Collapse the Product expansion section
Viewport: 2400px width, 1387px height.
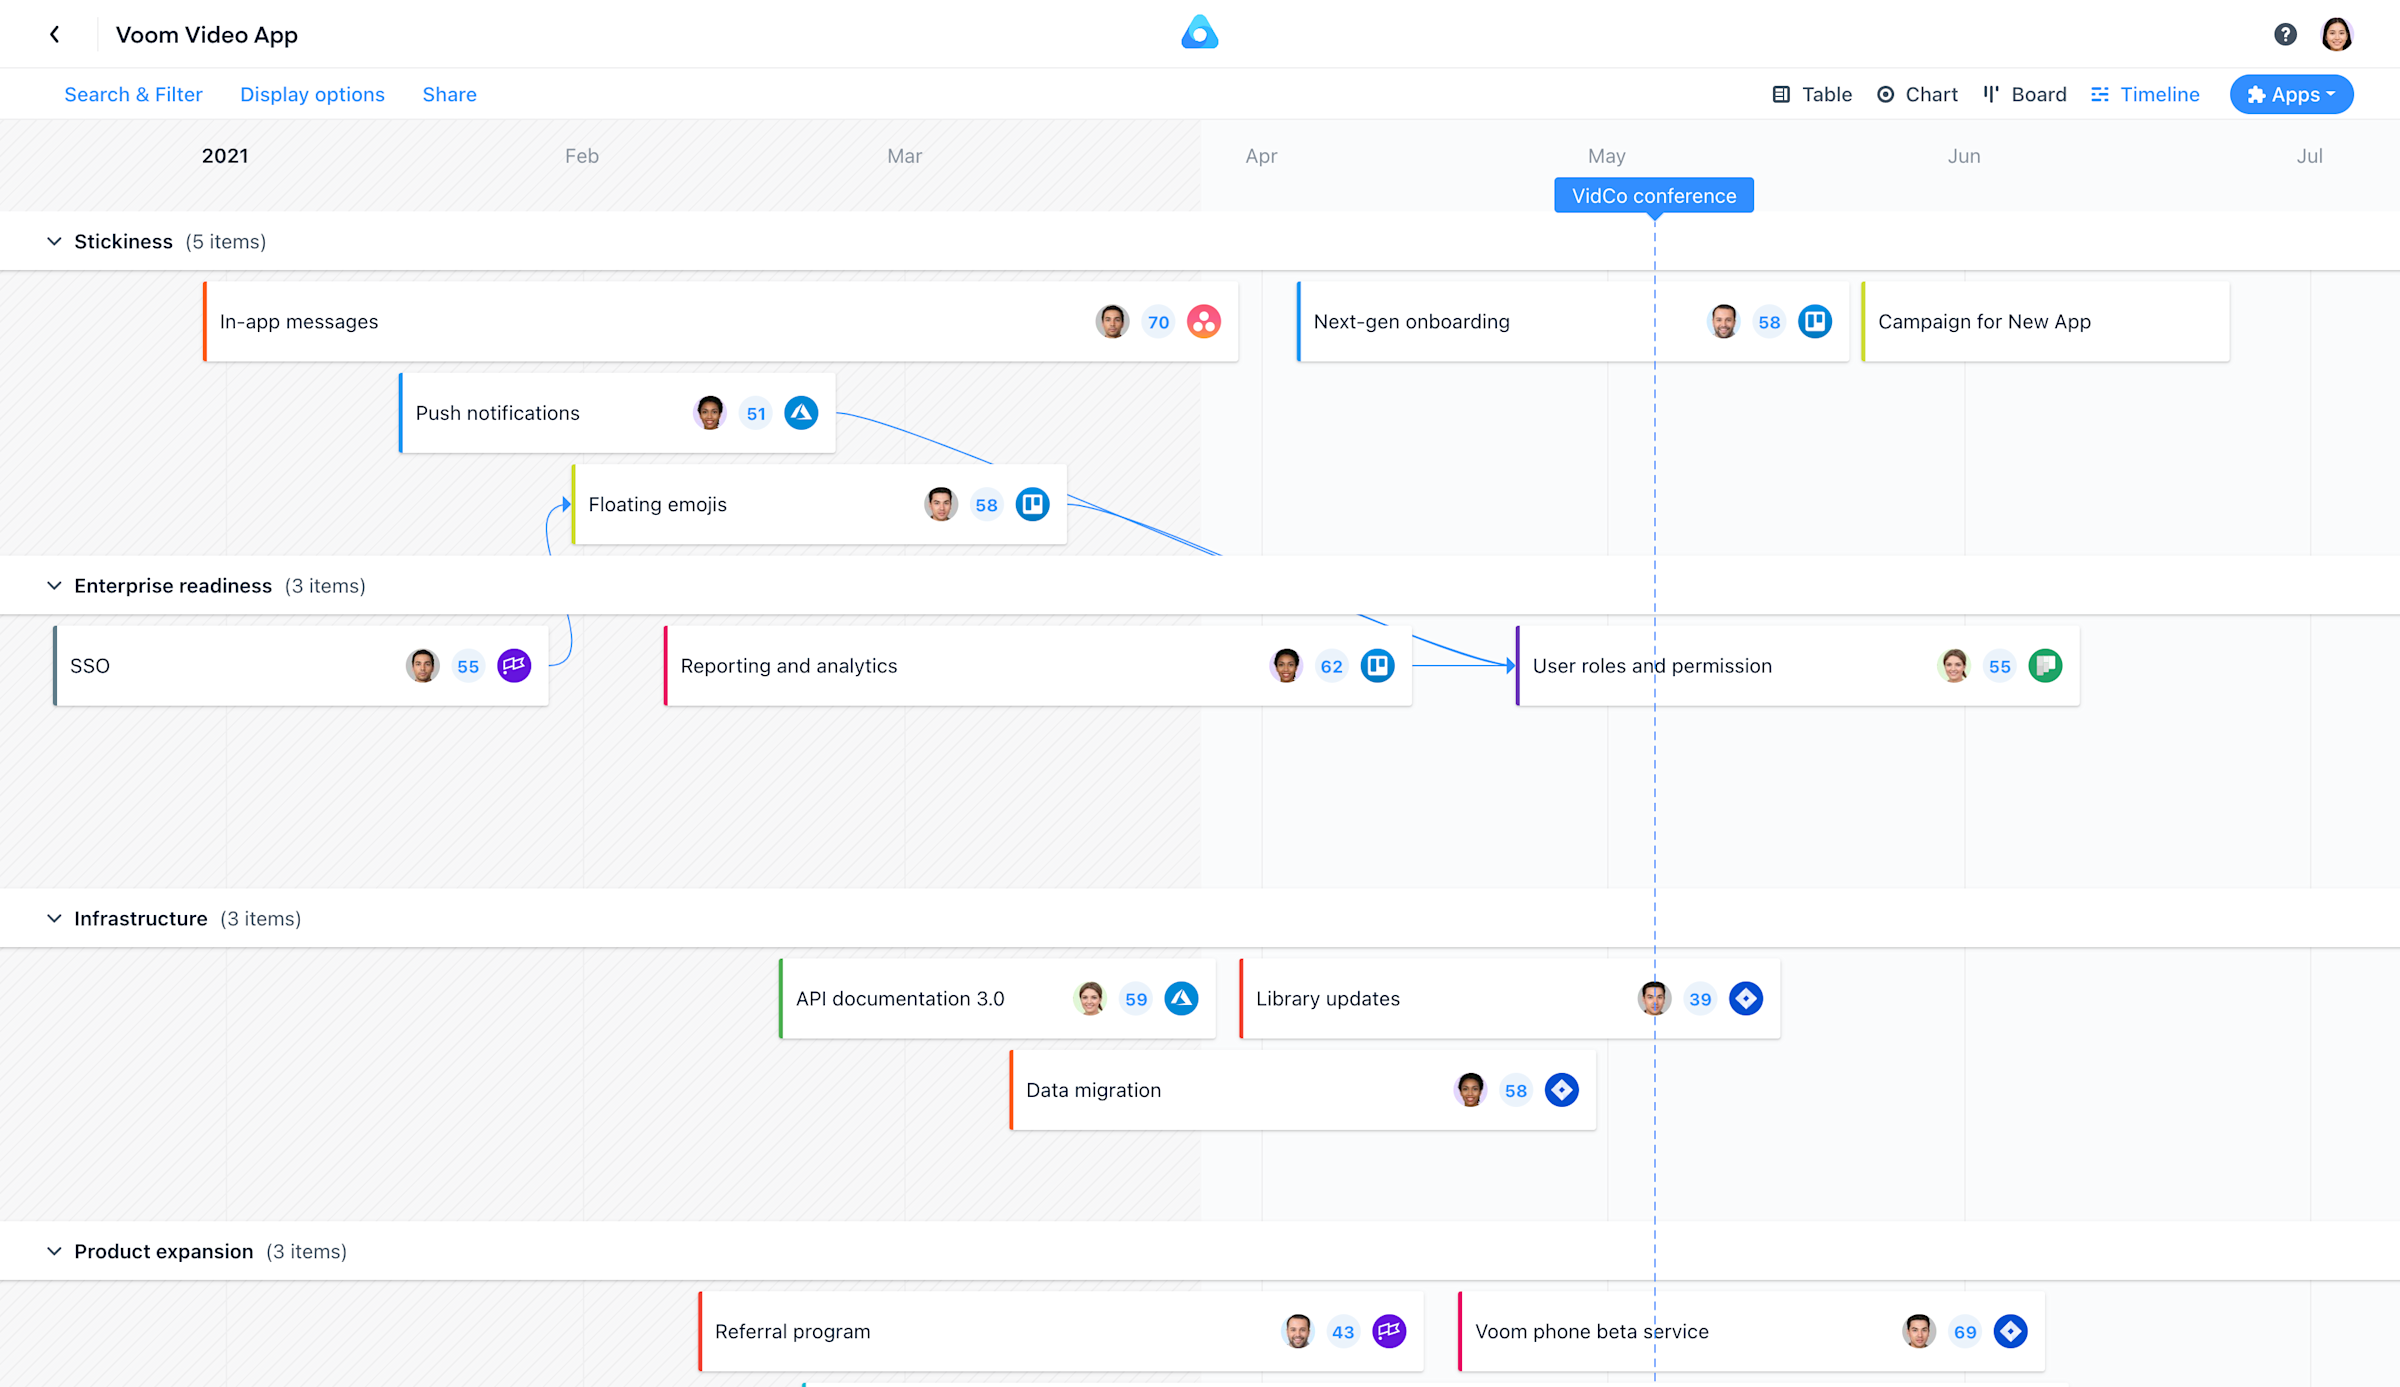[55, 1250]
